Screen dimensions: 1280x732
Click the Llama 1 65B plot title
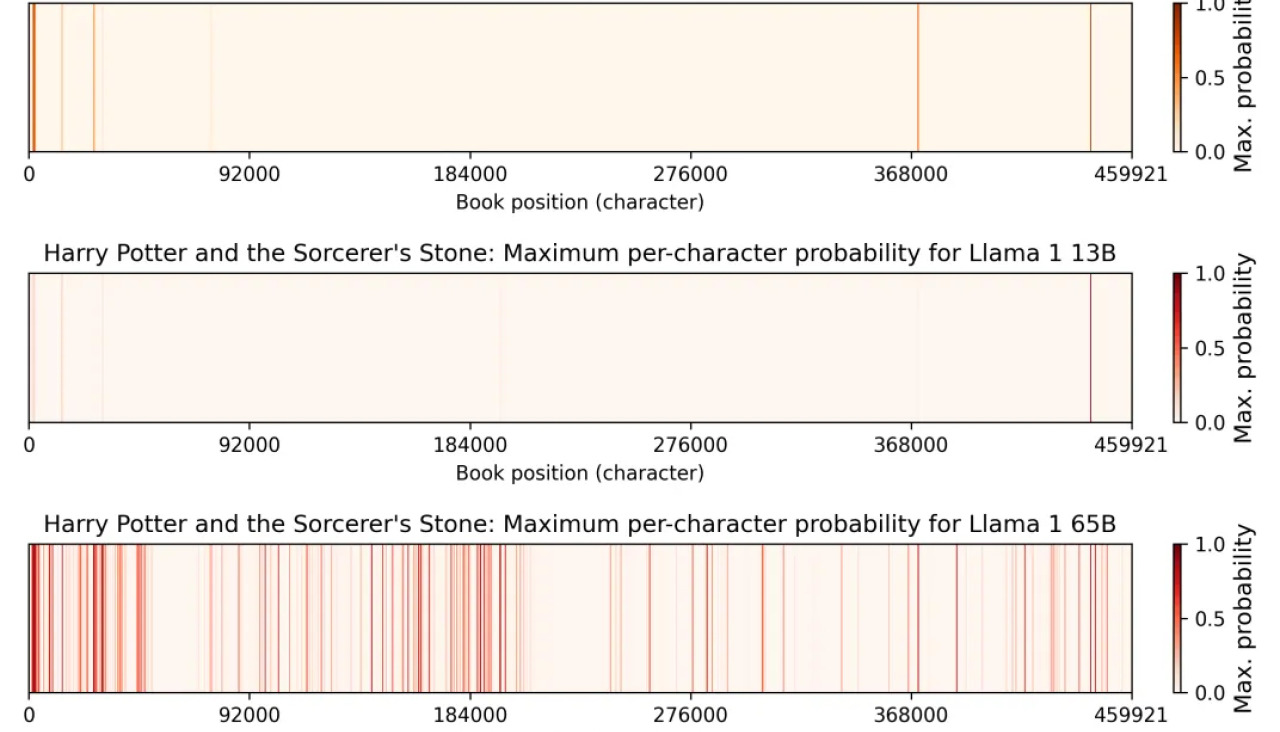(579, 525)
